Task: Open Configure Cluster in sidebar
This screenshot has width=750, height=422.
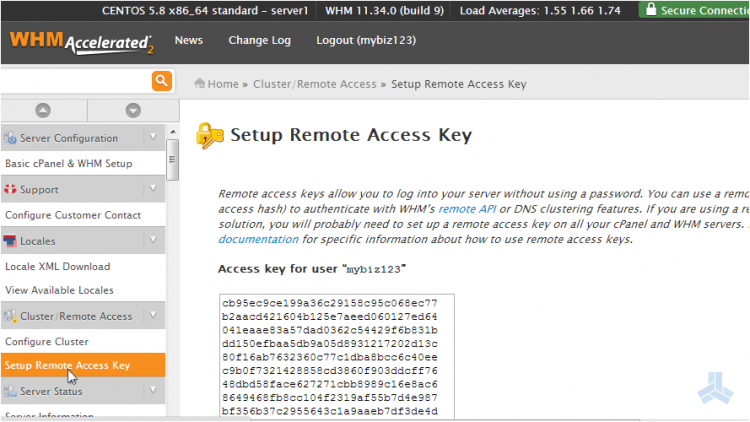Action: point(47,342)
